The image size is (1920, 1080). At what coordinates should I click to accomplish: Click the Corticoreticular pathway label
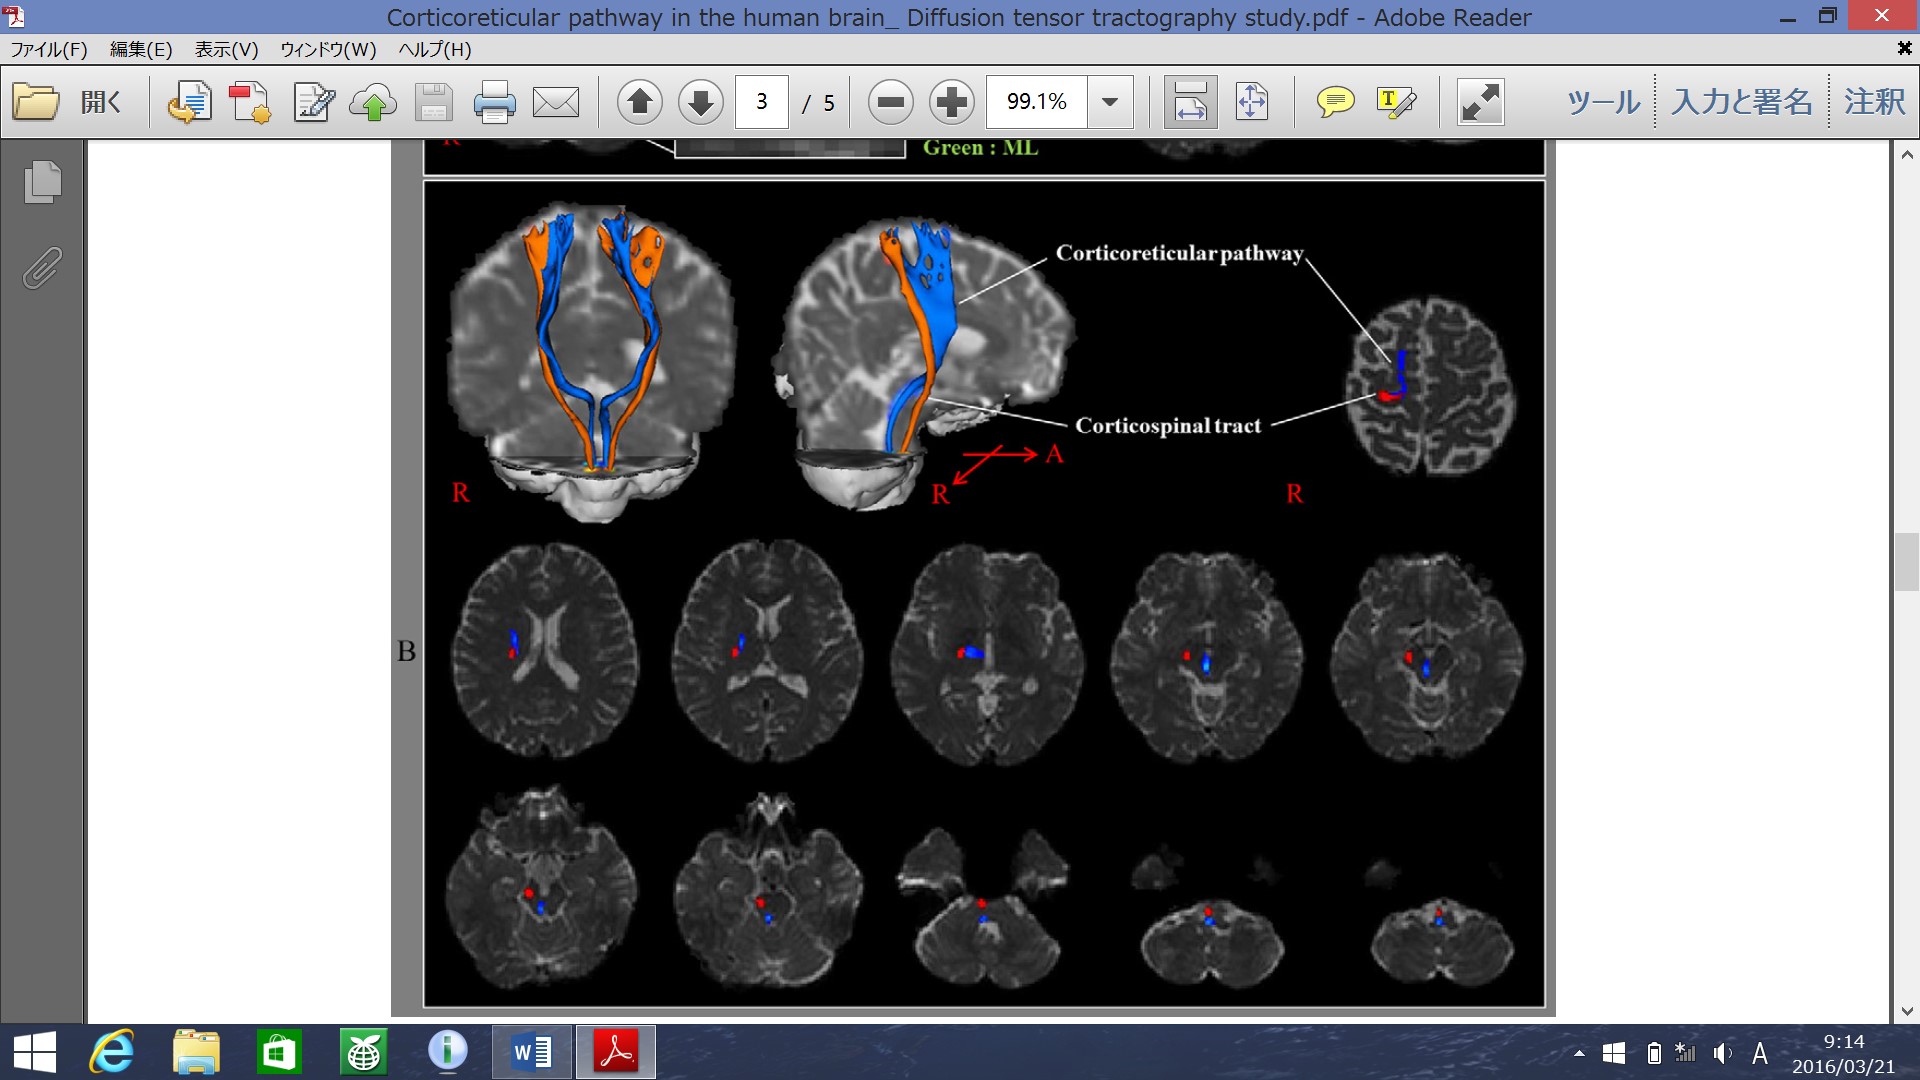click(1179, 254)
